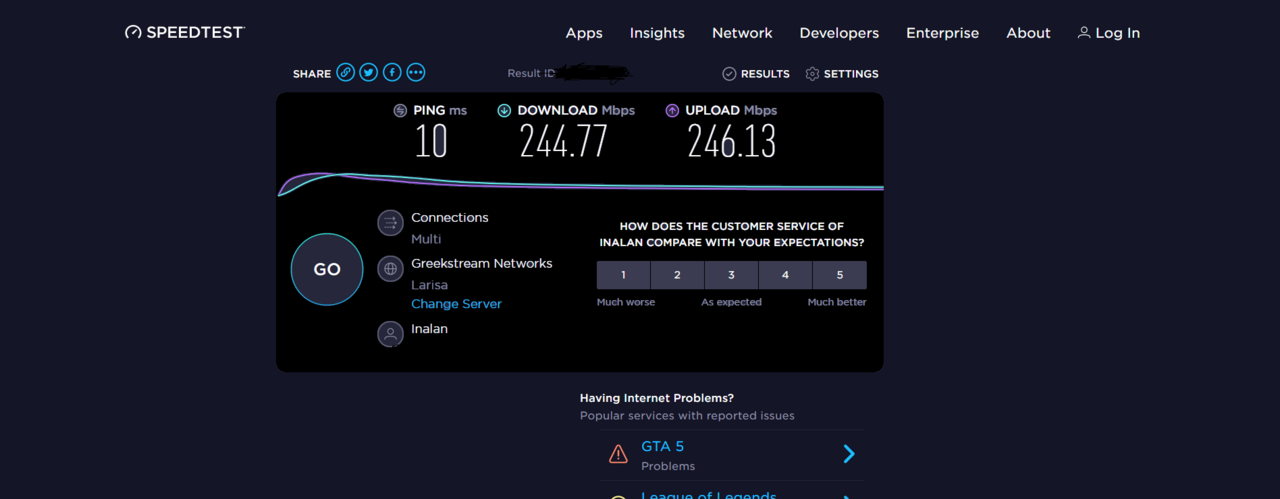Click Log In in header
The width and height of the screenshot is (1280, 499).
click(1108, 33)
